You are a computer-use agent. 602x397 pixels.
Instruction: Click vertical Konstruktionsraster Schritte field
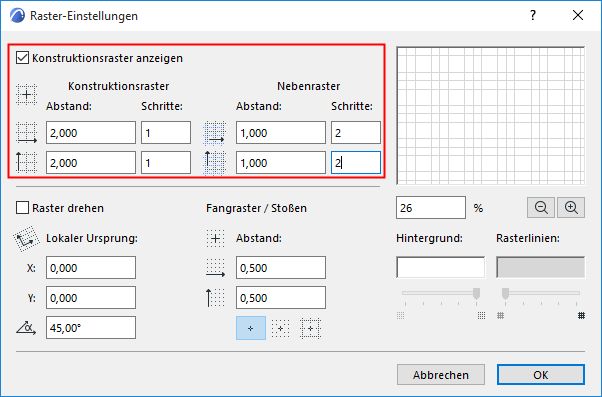pos(166,163)
